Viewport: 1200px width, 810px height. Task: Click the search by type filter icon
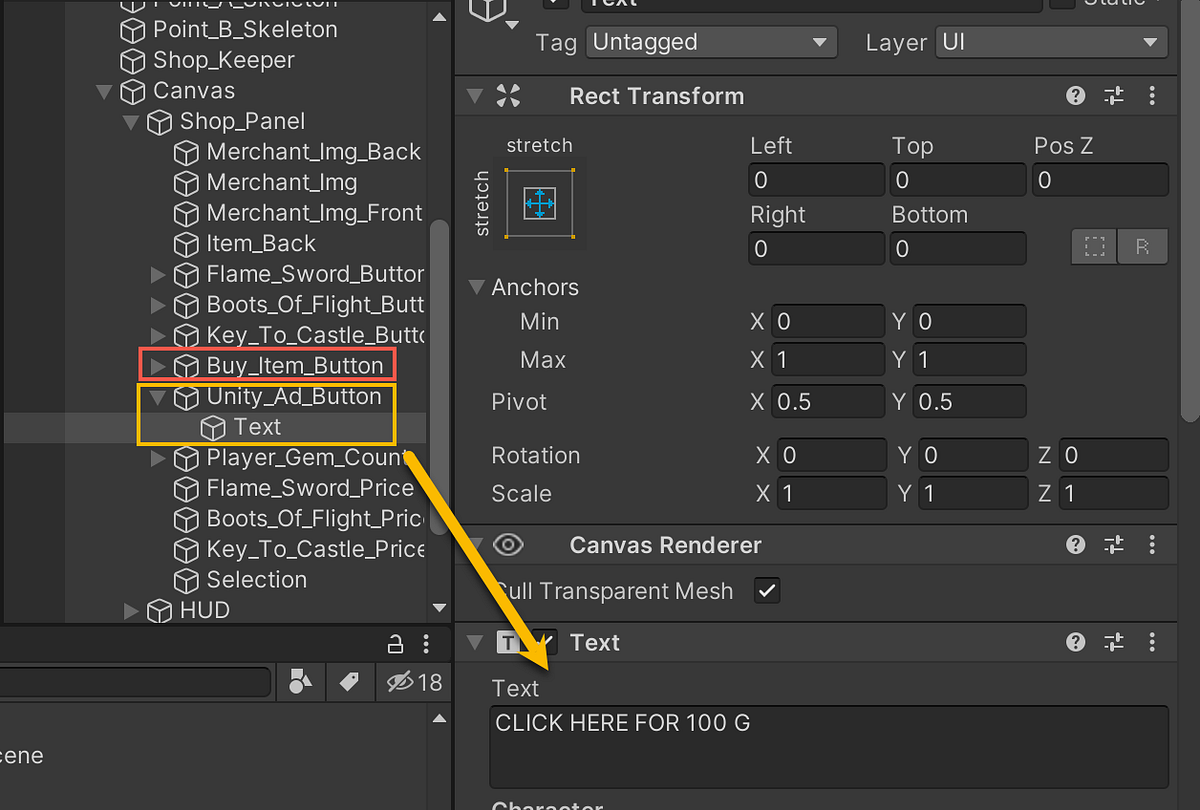pos(300,681)
